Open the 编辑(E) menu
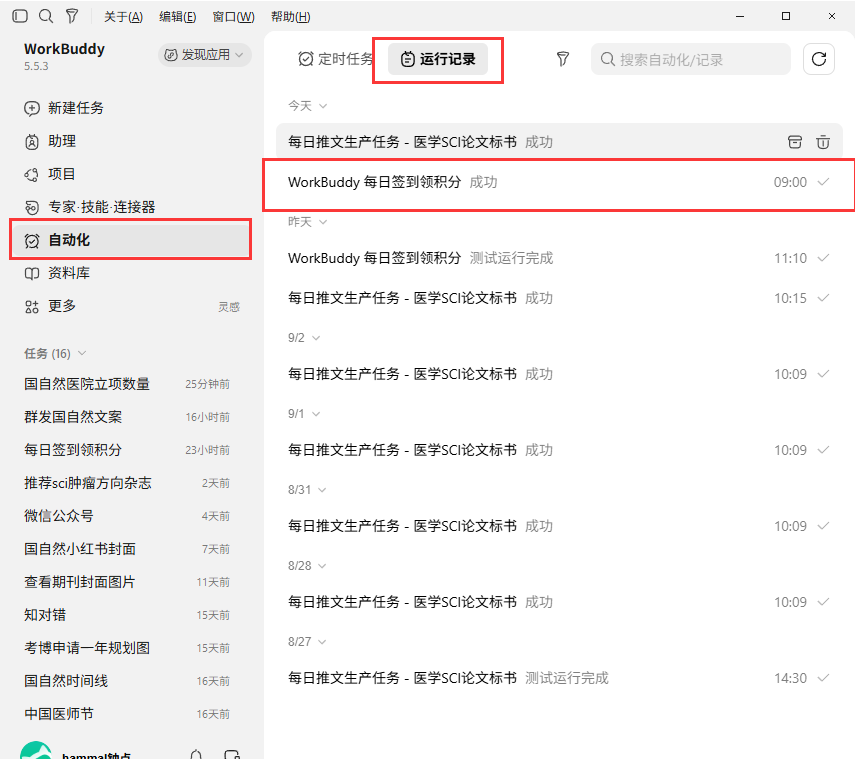 [x=177, y=17]
